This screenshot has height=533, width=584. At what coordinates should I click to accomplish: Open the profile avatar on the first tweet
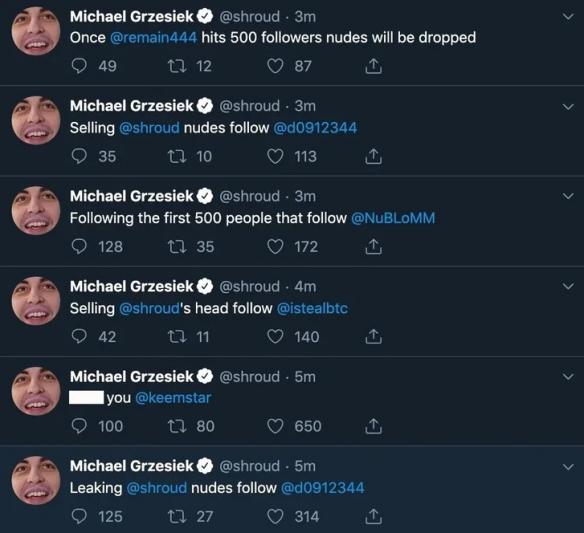click(x=36, y=31)
